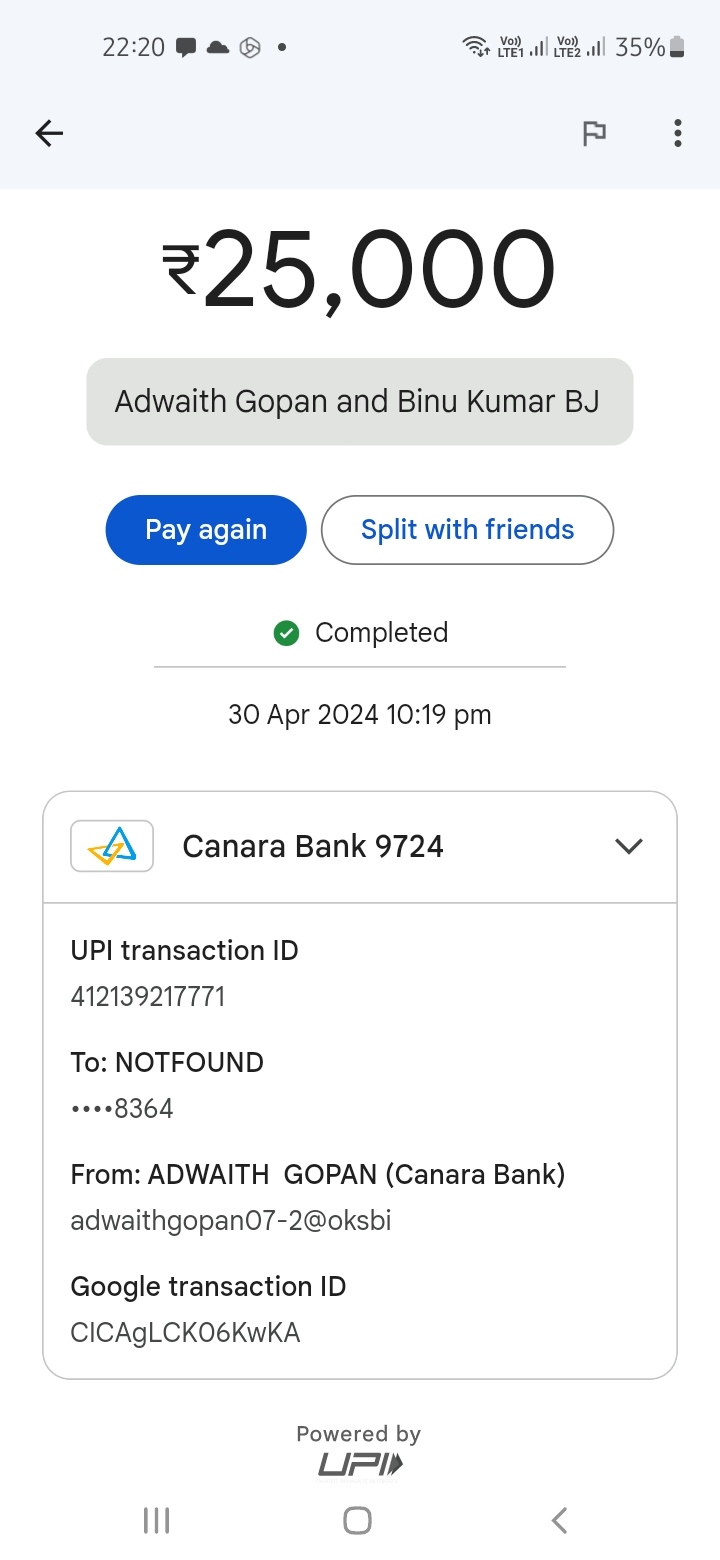The image size is (720, 1560).
Task: Tap the green Completed checkmark icon
Action: 287,633
